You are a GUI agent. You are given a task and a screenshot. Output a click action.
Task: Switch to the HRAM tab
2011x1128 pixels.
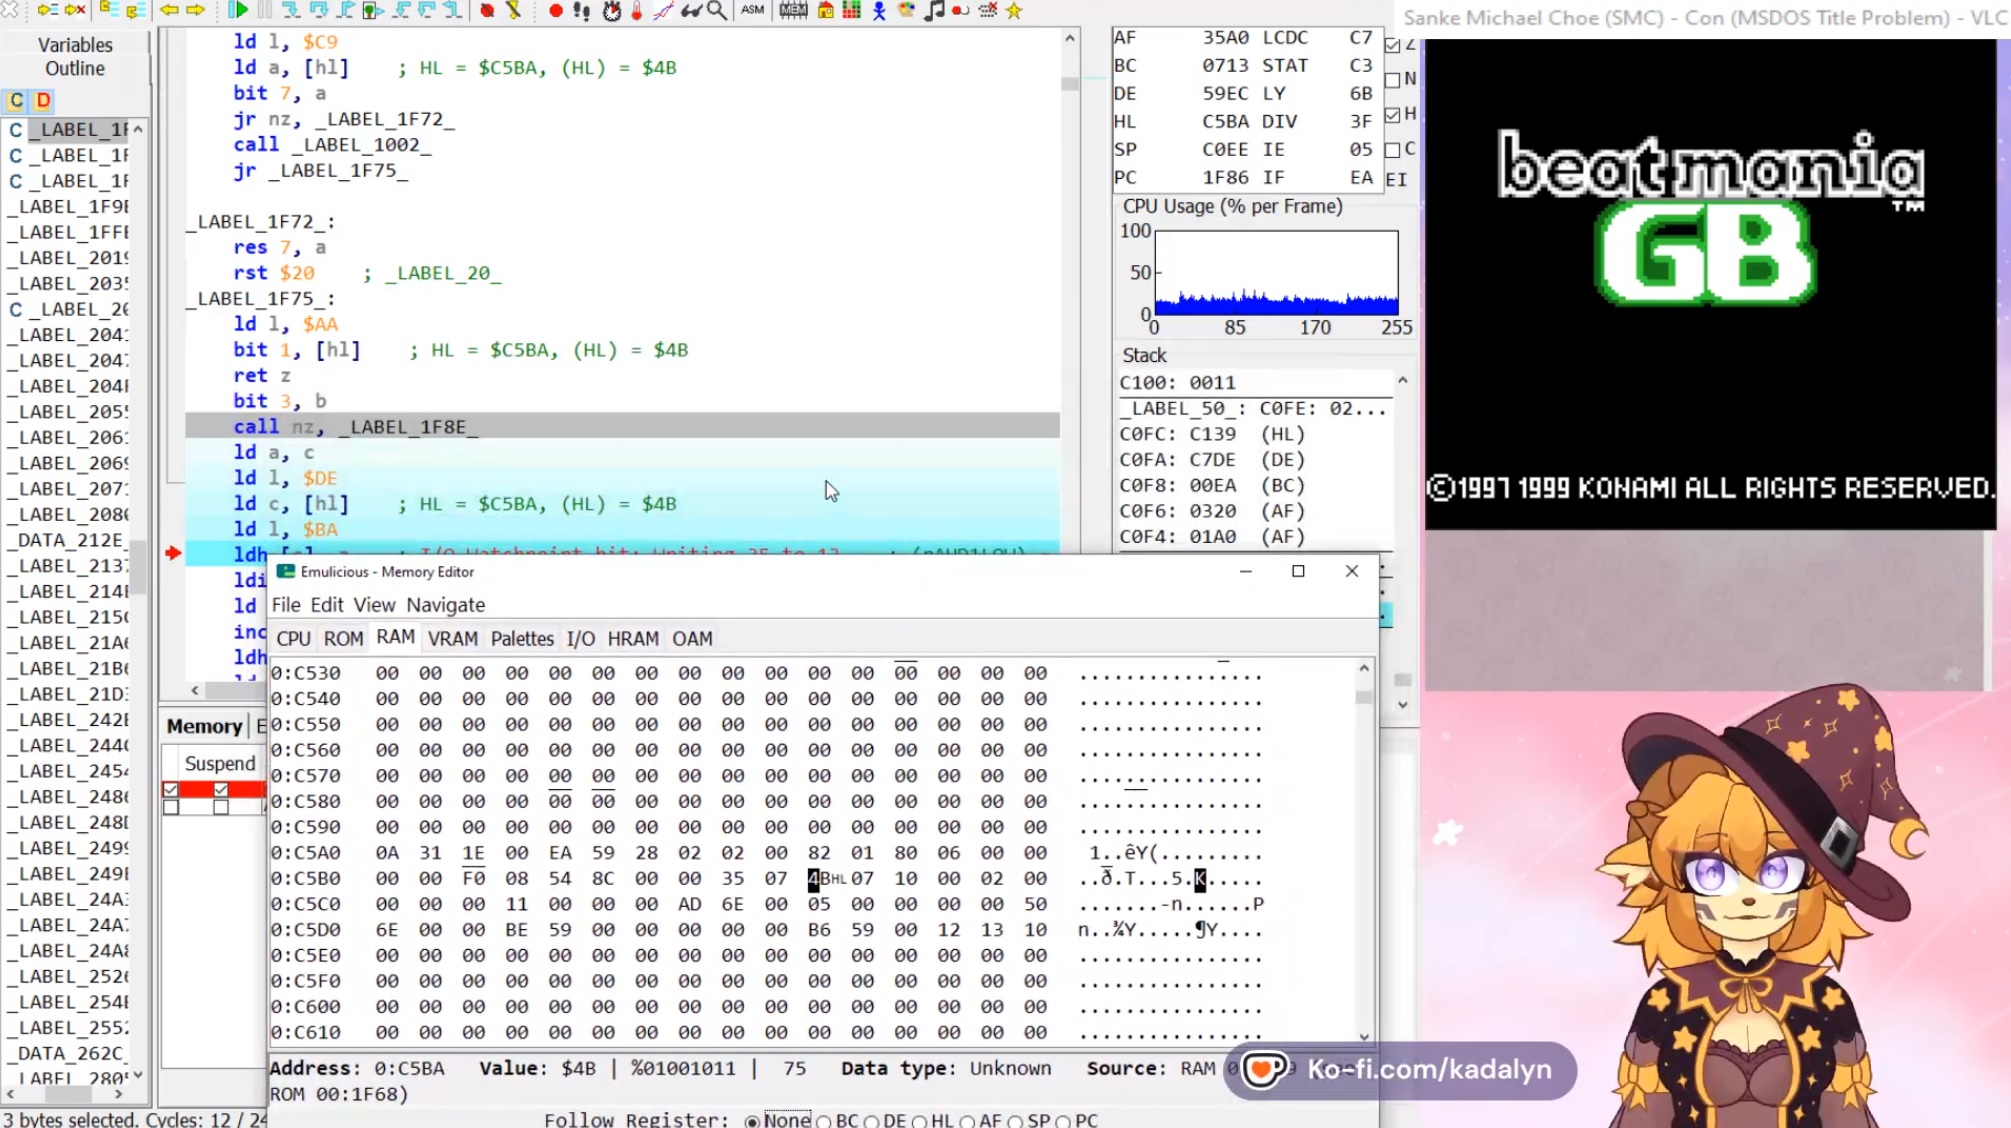tap(633, 638)
